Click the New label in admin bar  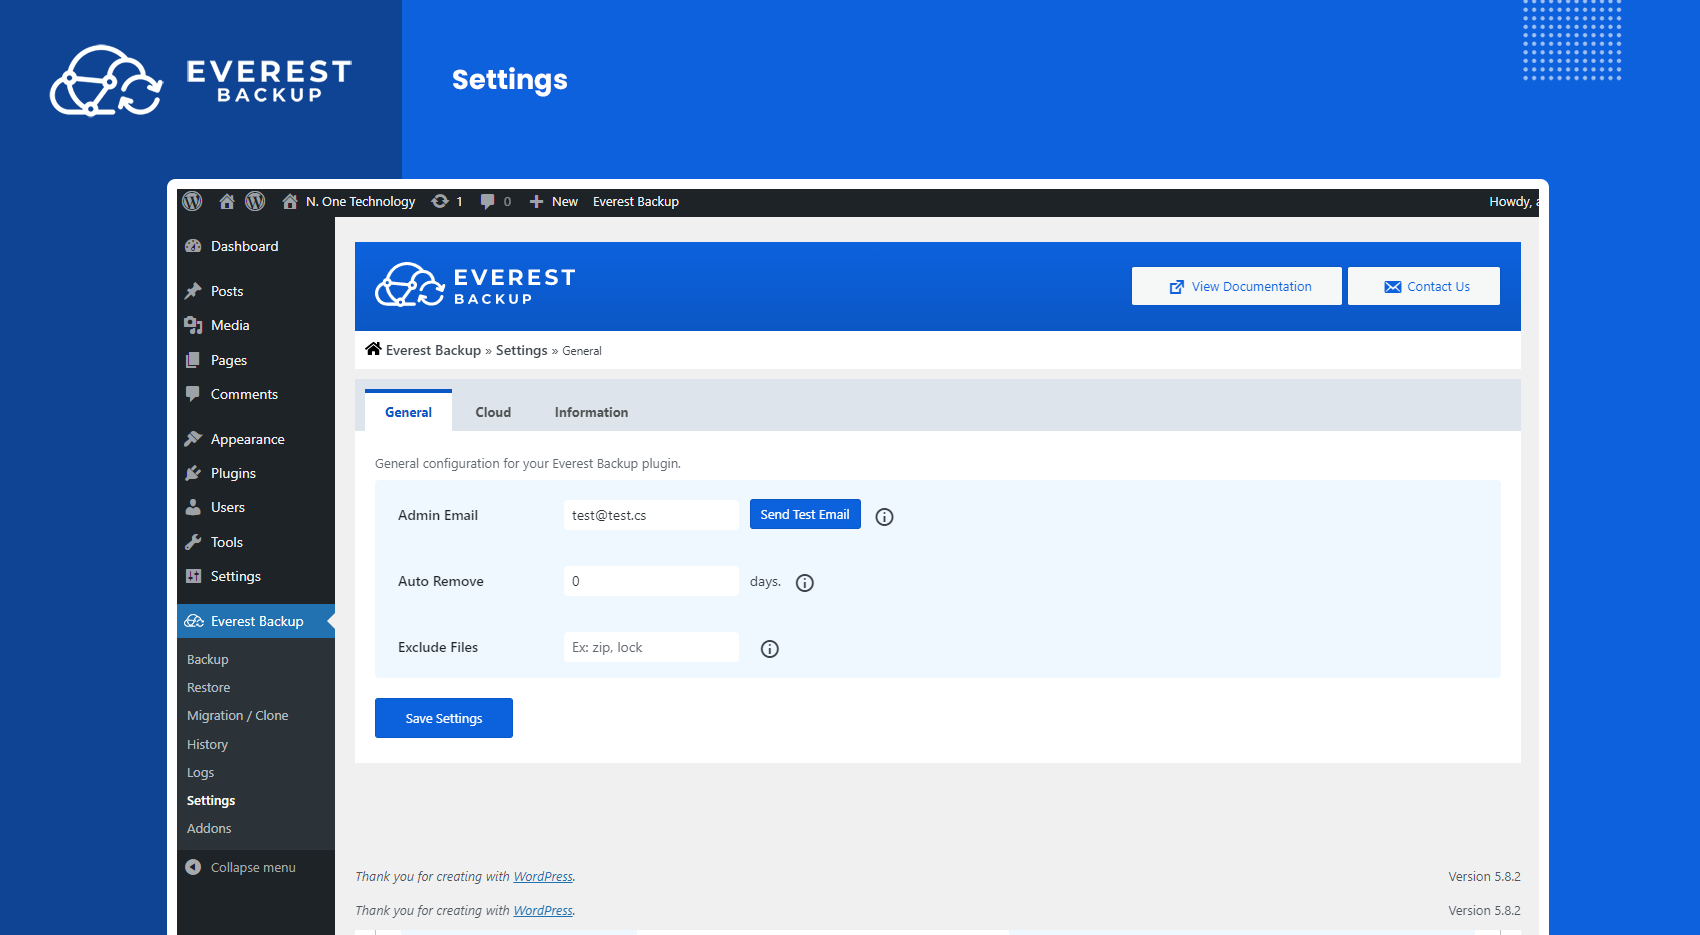click(565, 201)
